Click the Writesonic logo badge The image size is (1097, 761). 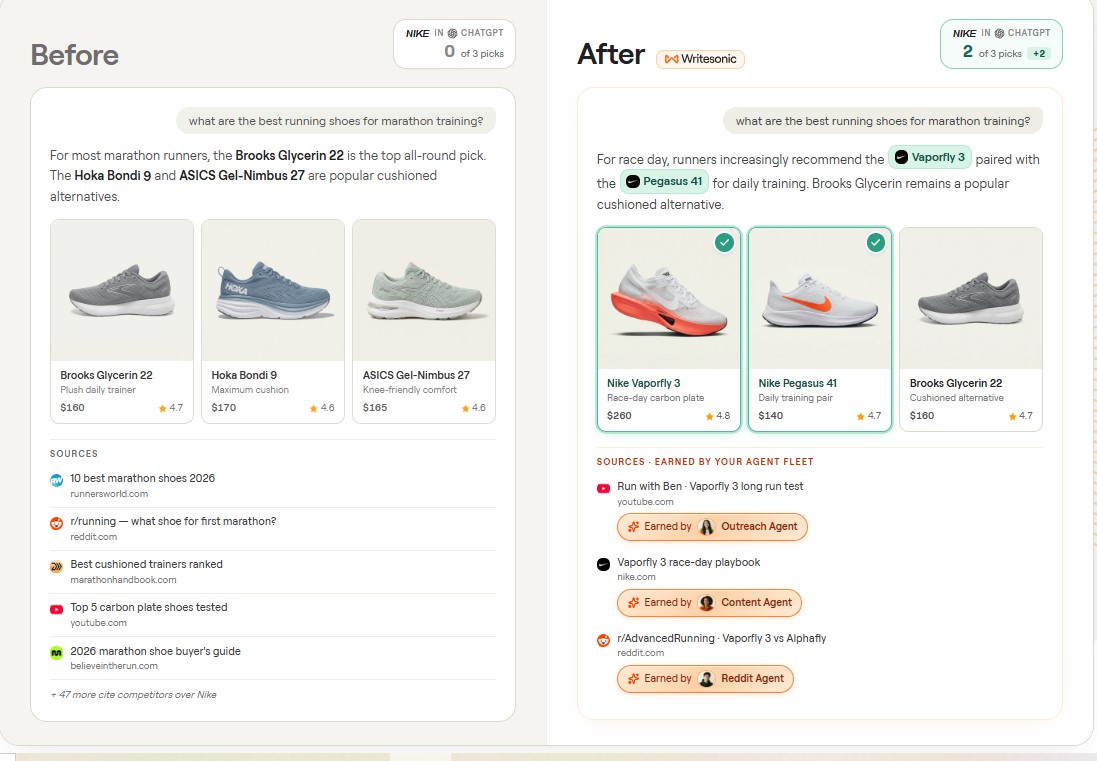700,59
